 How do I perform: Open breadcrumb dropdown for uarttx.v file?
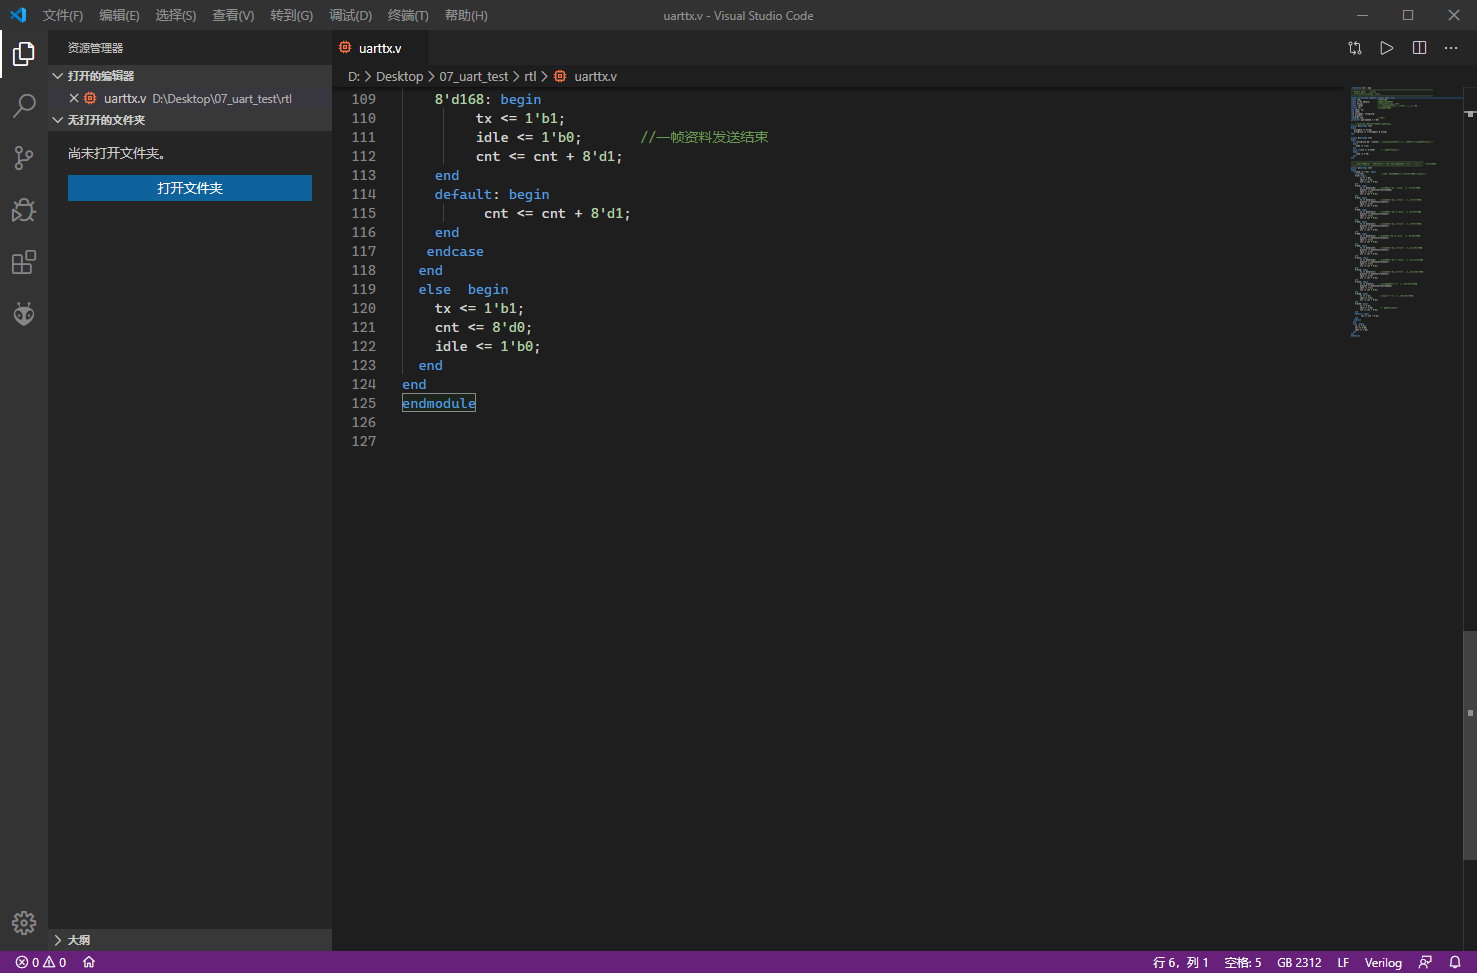click(x=595, y=76)
